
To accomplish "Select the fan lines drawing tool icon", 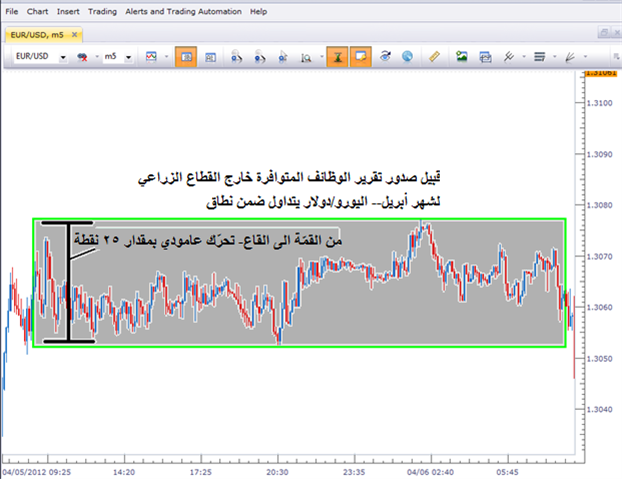I will 570,57.
